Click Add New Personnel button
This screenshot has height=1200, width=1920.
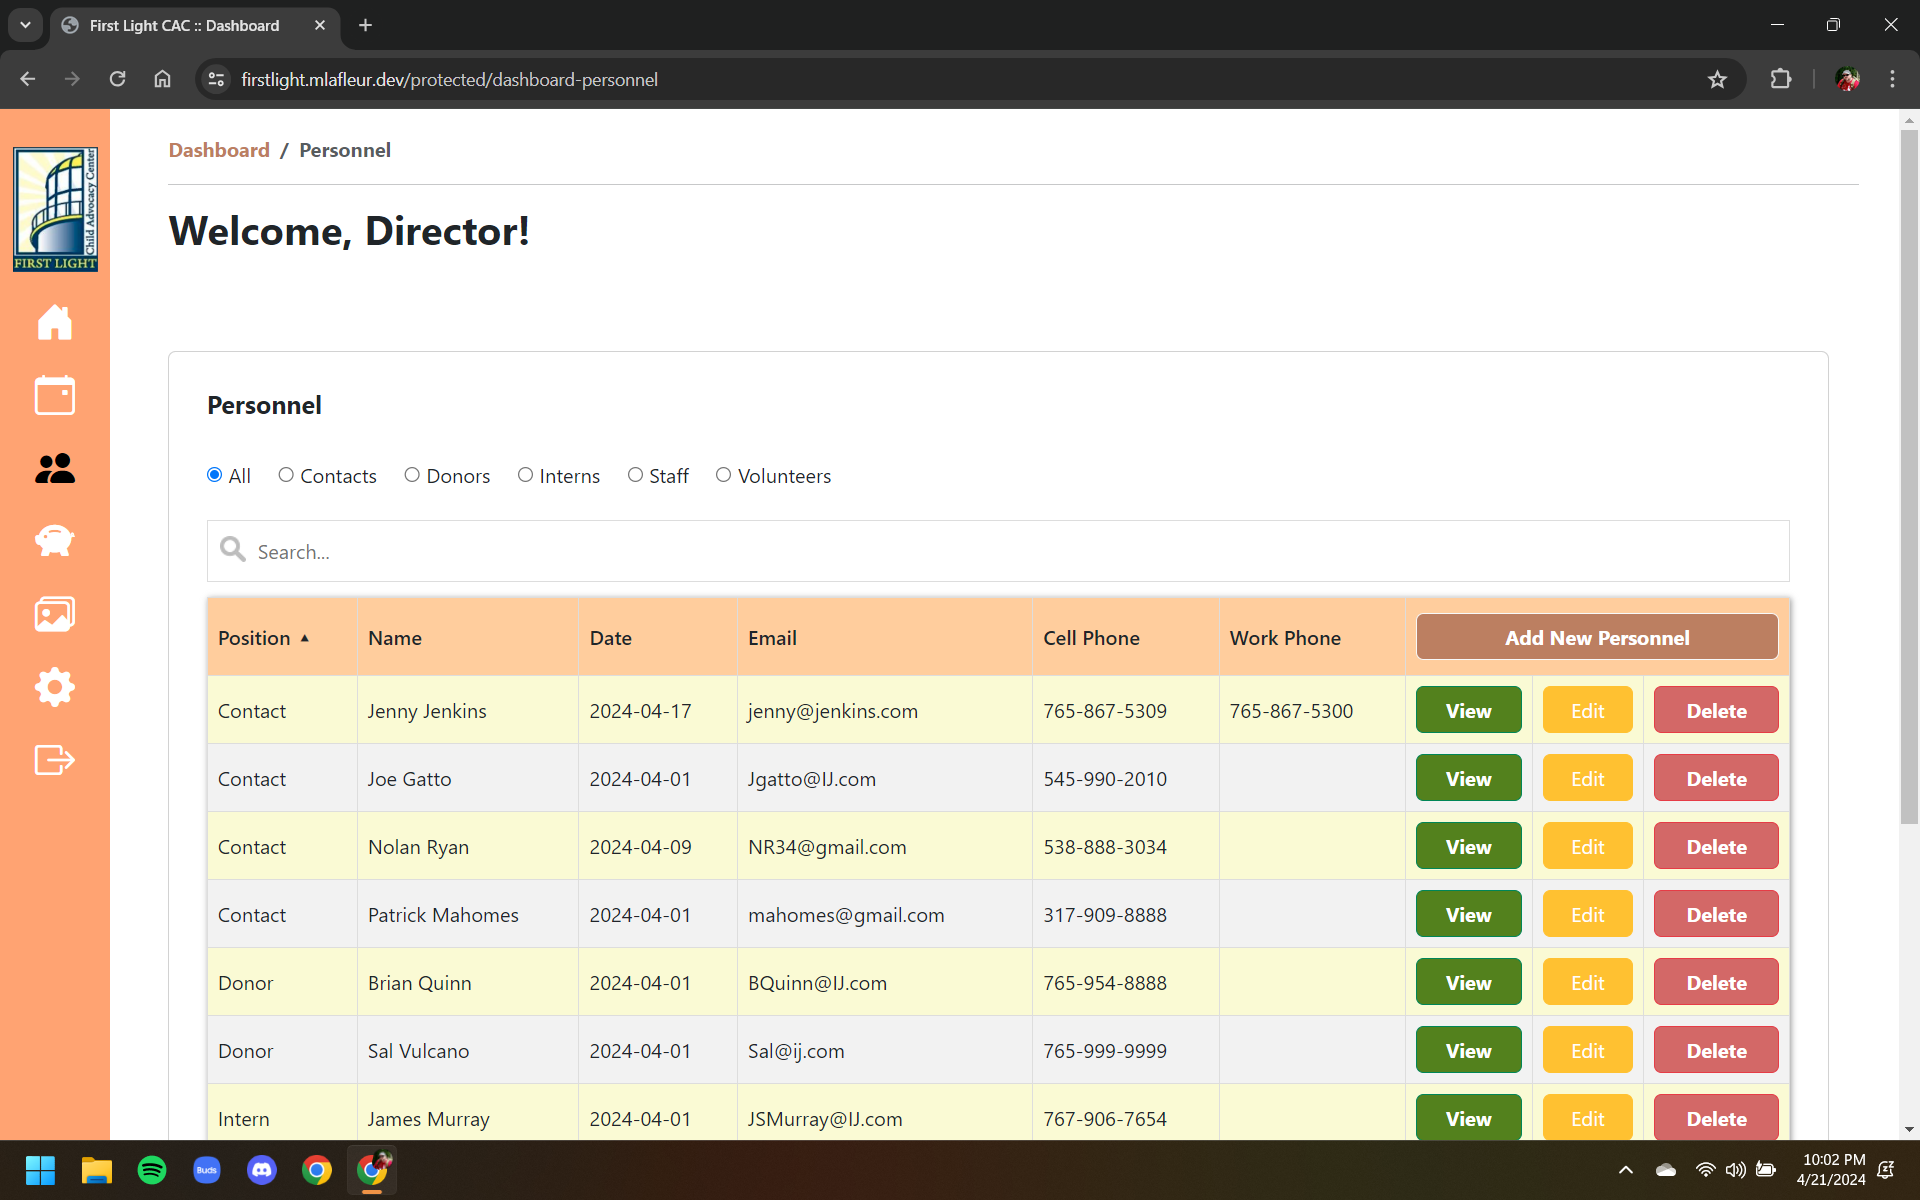click(1597, 638)
